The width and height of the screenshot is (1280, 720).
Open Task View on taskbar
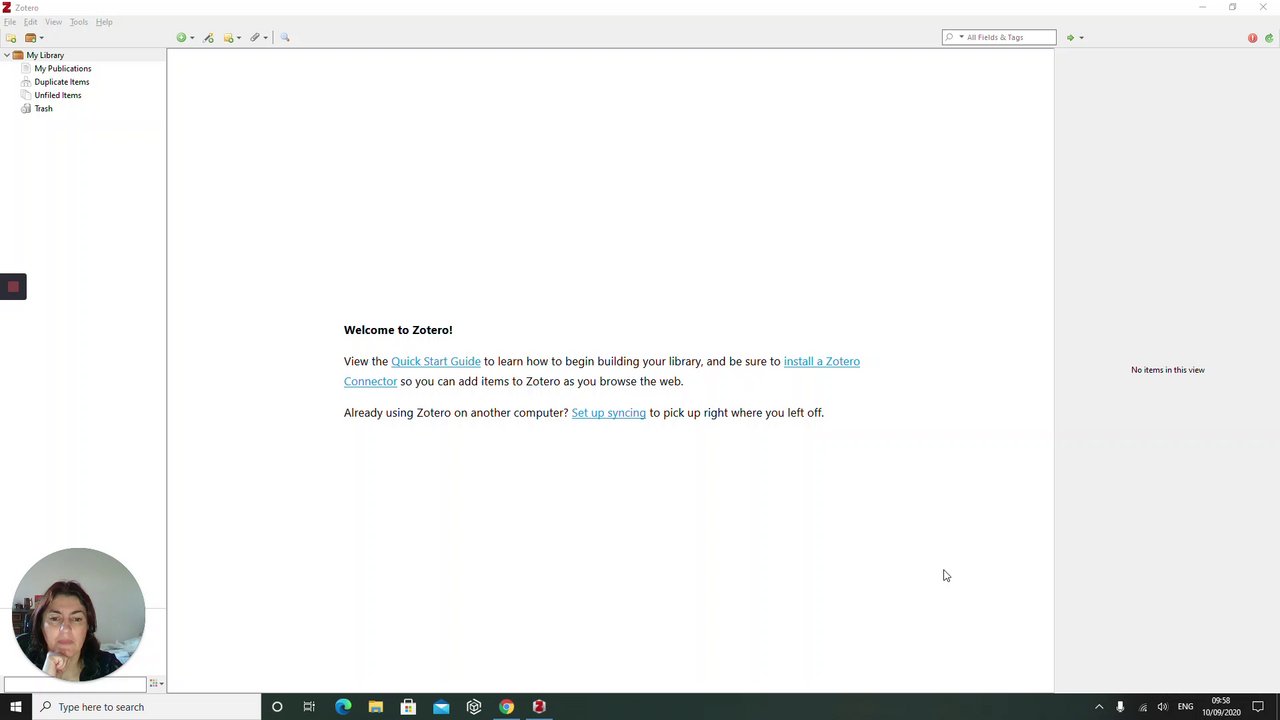[x=309, y=707]
